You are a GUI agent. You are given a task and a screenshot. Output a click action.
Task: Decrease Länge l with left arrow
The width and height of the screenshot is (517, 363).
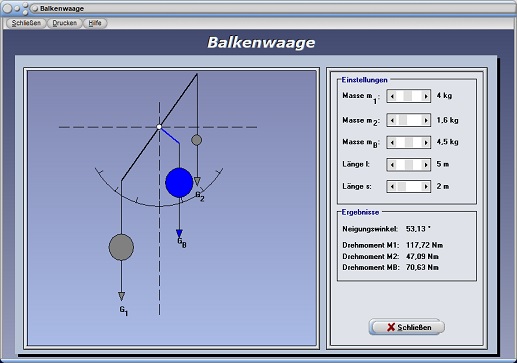point(392,165)
